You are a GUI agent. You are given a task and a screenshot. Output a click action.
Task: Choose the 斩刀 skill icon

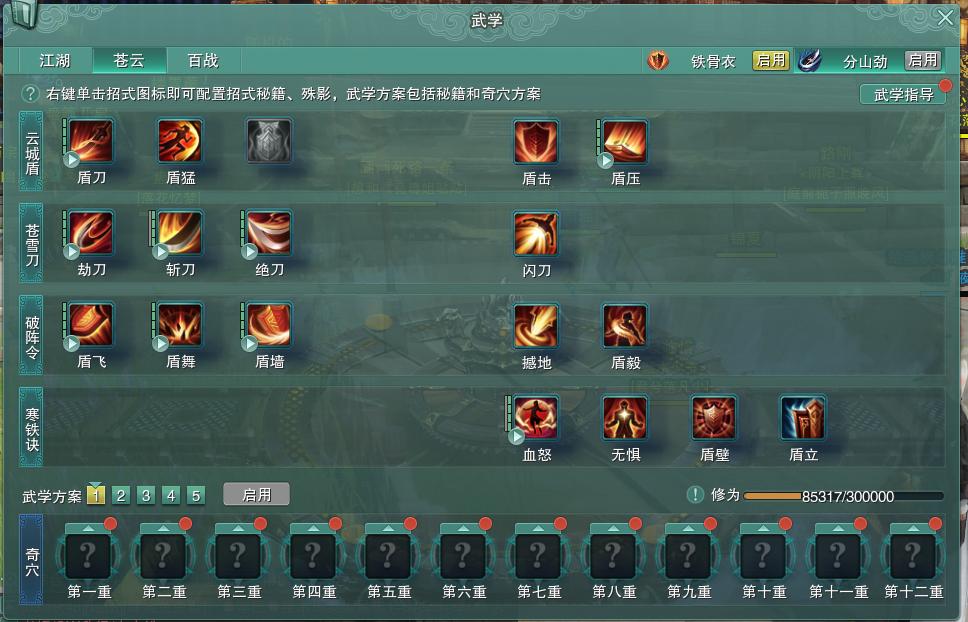[x=180, y=233]
